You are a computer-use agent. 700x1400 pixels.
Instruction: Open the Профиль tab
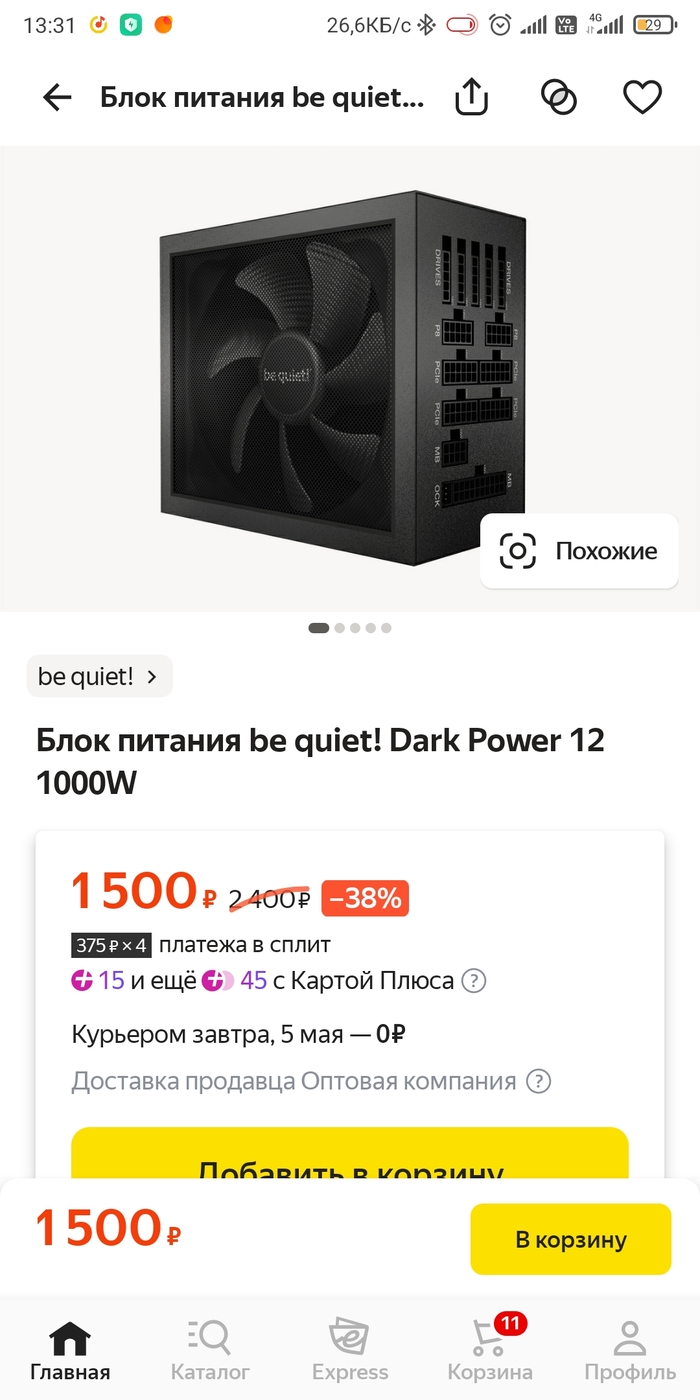tap(630, 1350)
